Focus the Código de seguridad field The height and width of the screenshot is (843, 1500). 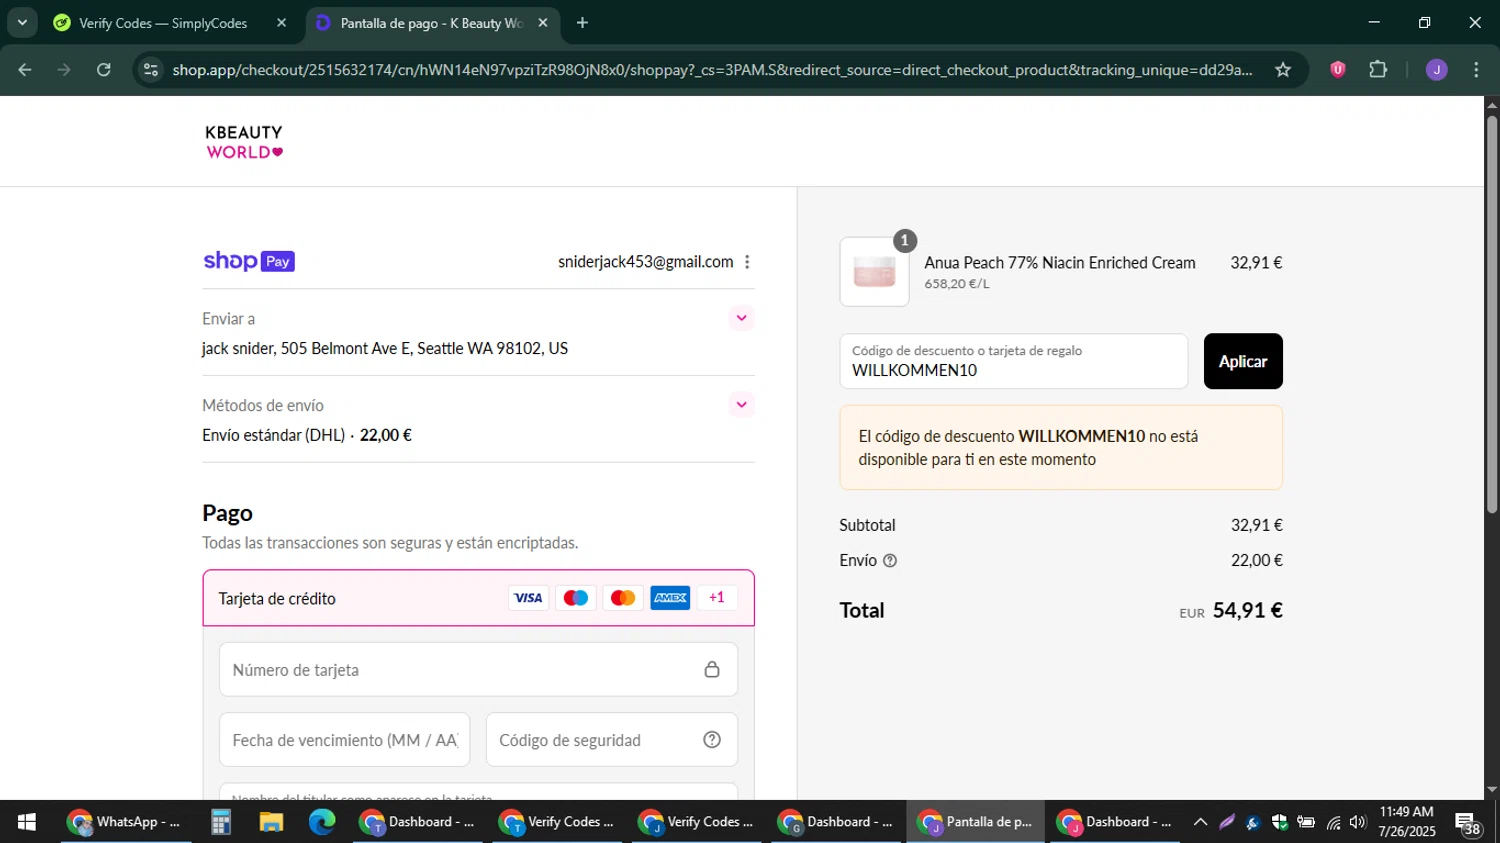[x=612, y=740]
